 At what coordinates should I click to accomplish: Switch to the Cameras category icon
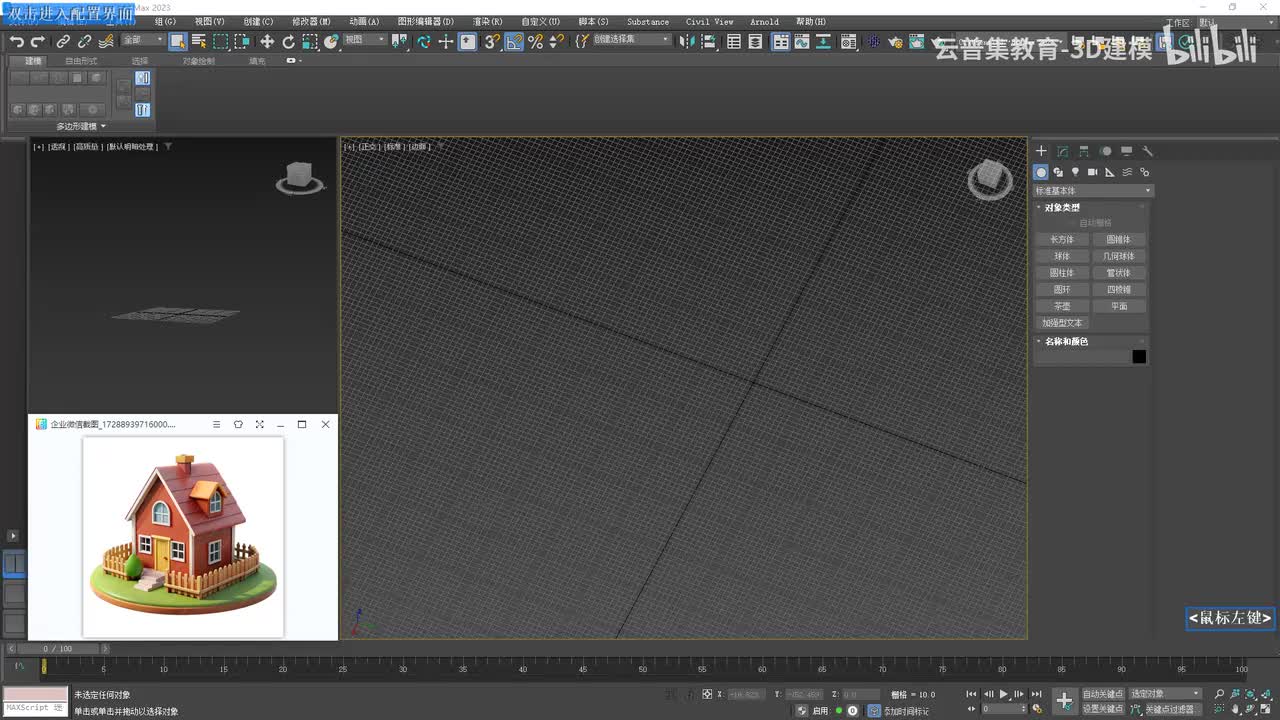[x=1092, y=172]
